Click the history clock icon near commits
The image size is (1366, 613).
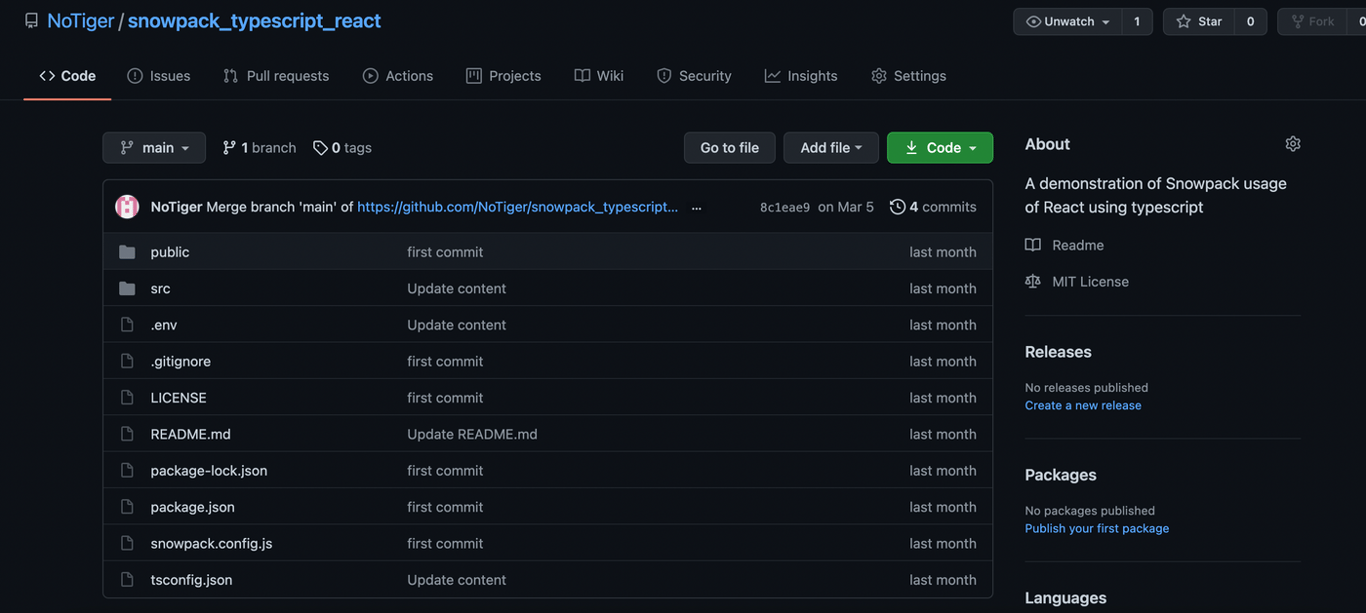(897, 206)
